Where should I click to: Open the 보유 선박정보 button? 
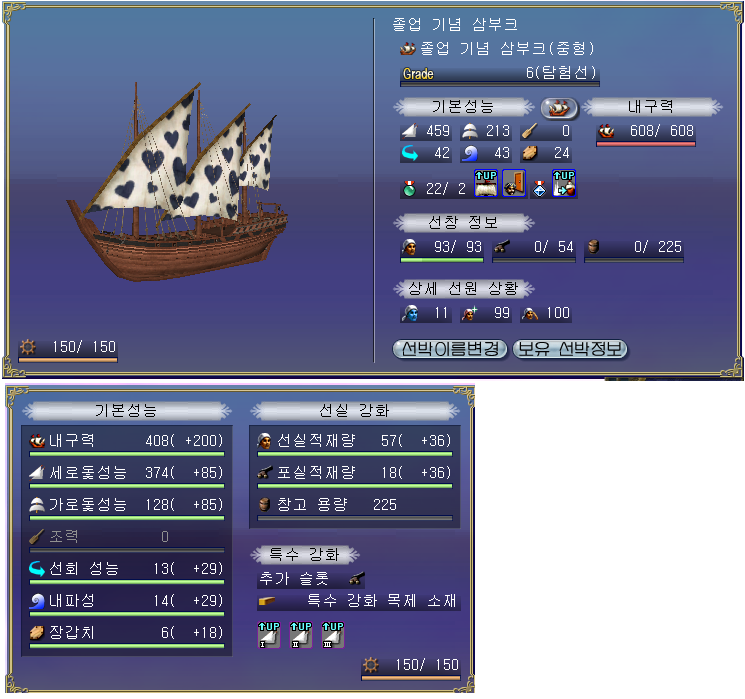click(x=570, y=349)
